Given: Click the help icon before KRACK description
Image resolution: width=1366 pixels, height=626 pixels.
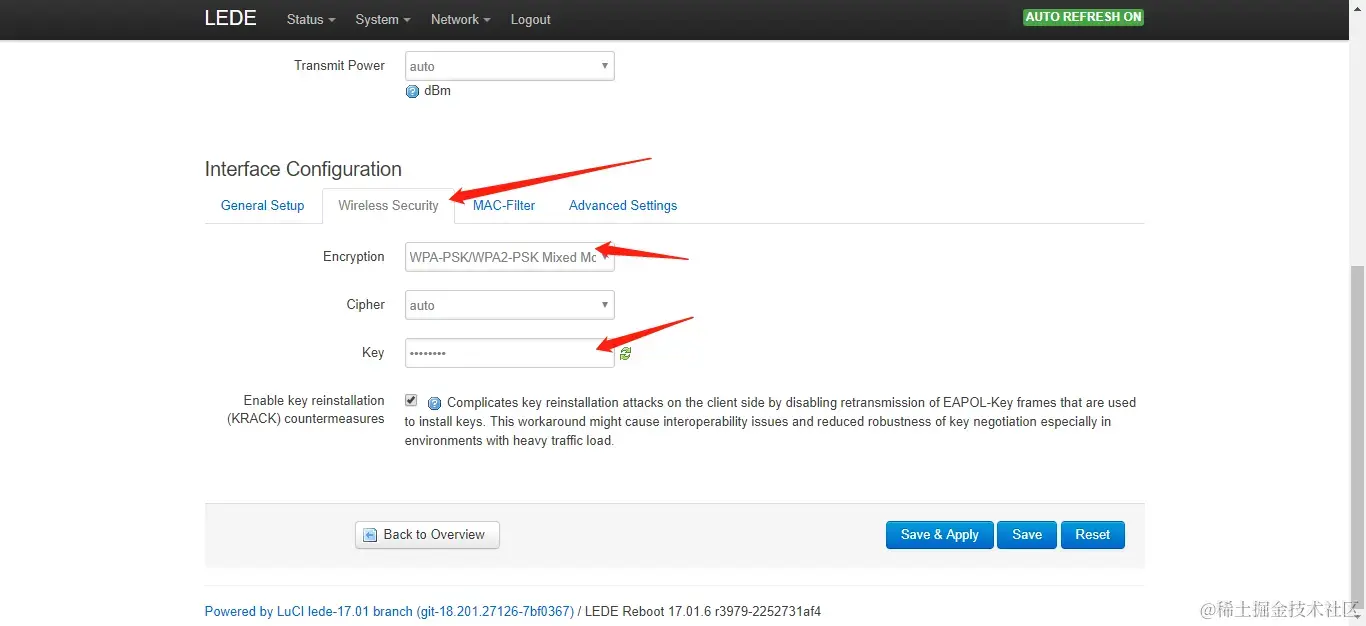Looking at the screenshot, I should click(434, 403).
